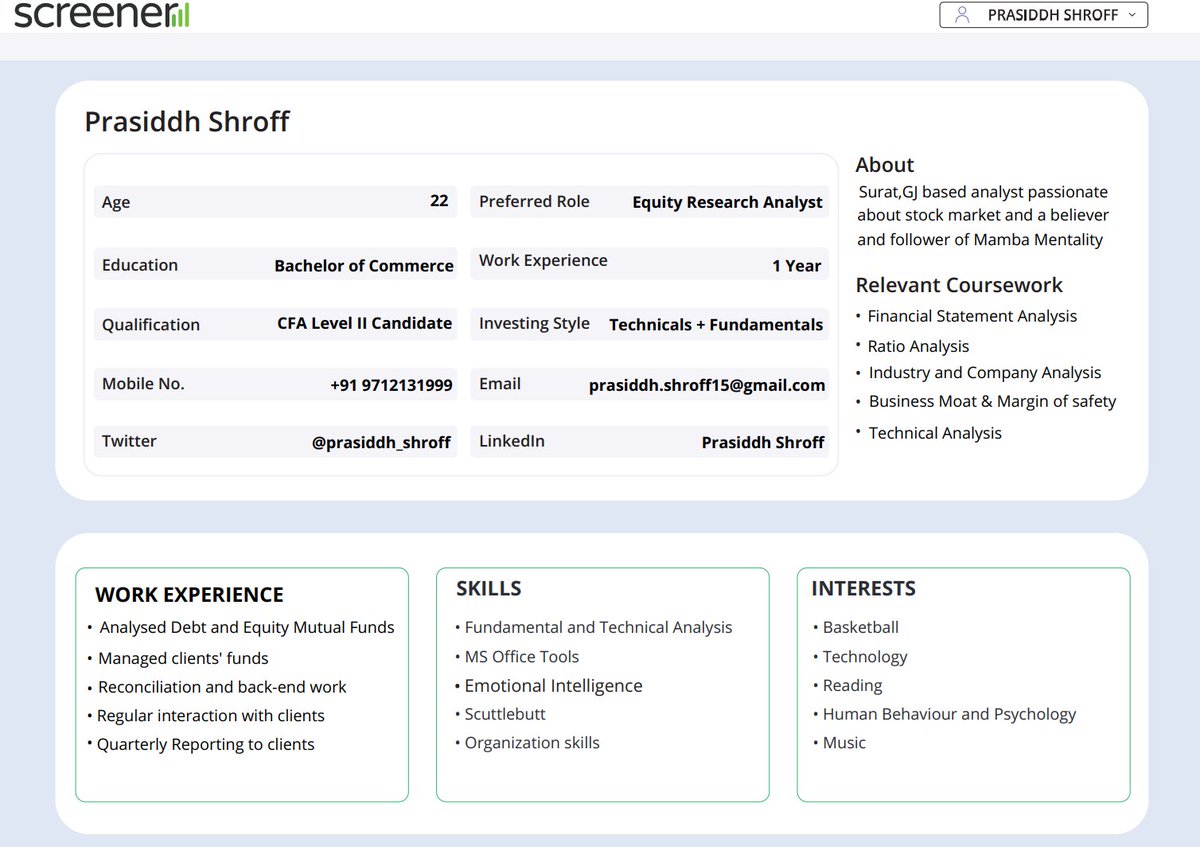
Task: Open the @prasiddh_shroff Twitter handle
Action: point(381,442)
